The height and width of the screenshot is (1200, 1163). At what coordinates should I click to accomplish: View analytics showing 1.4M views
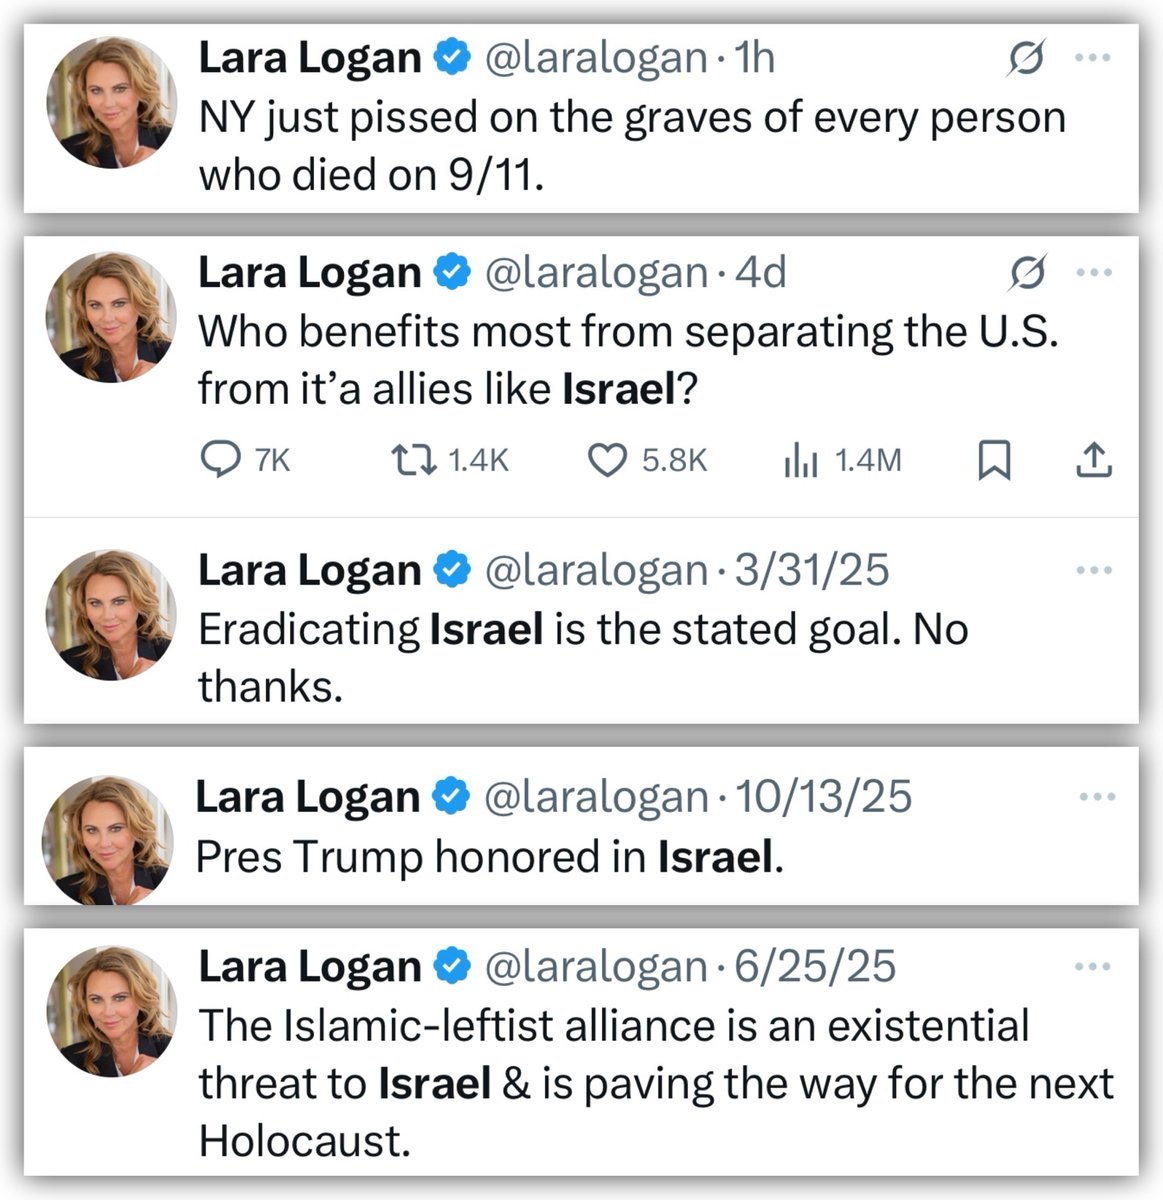tap(801, 460)
